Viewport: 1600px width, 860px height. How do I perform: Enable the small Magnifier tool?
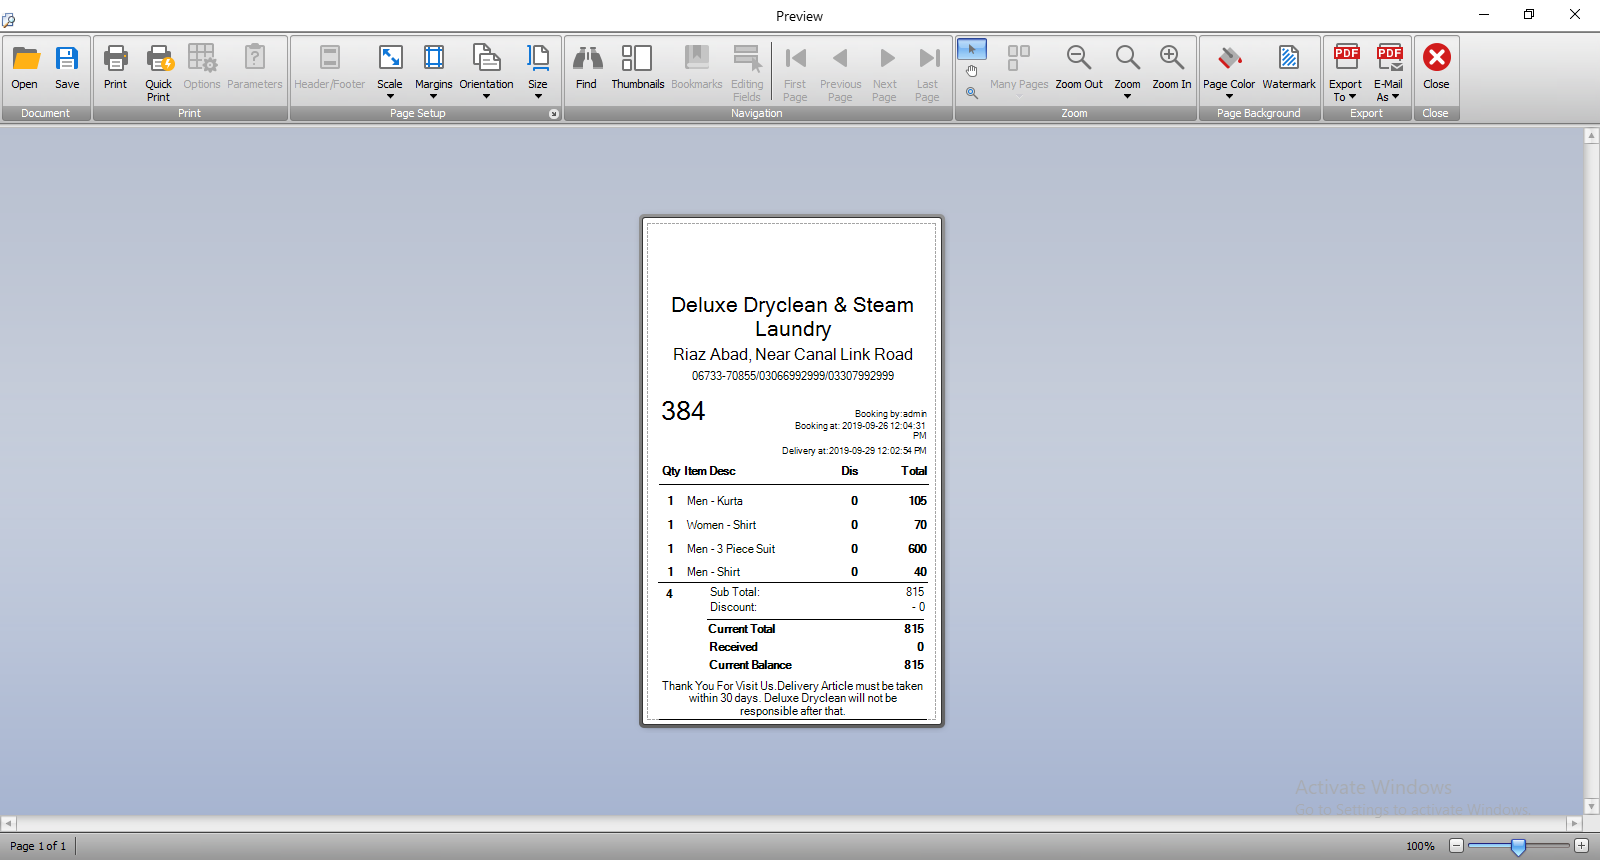972,93
